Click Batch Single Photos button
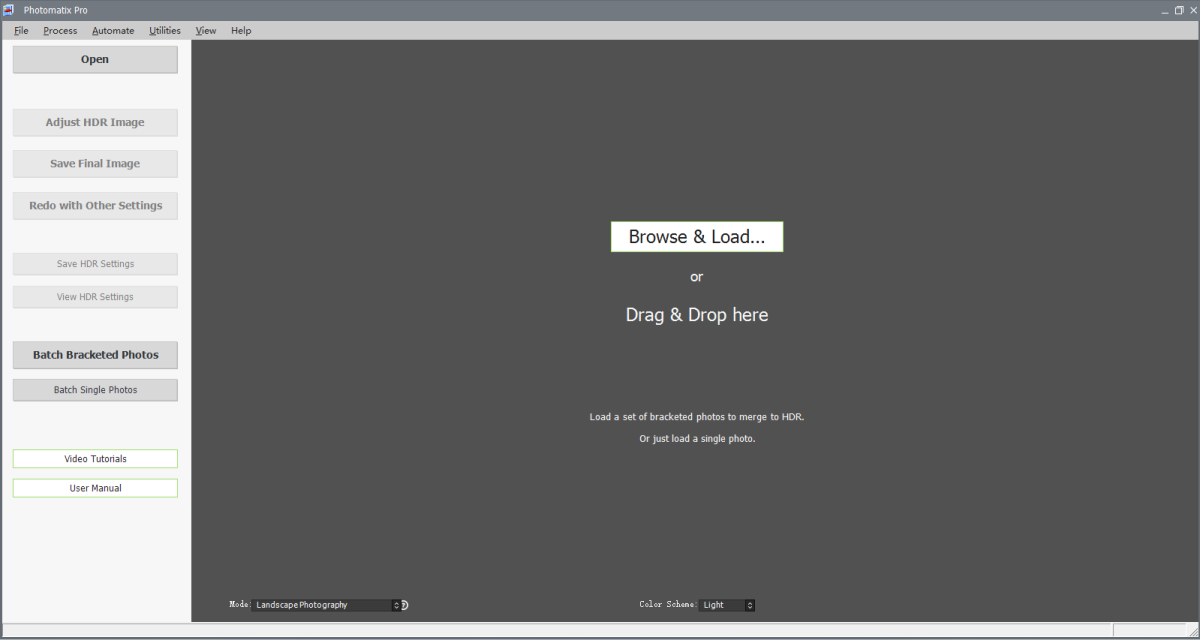Screen dimensions: 1200x640 (95, 390)
